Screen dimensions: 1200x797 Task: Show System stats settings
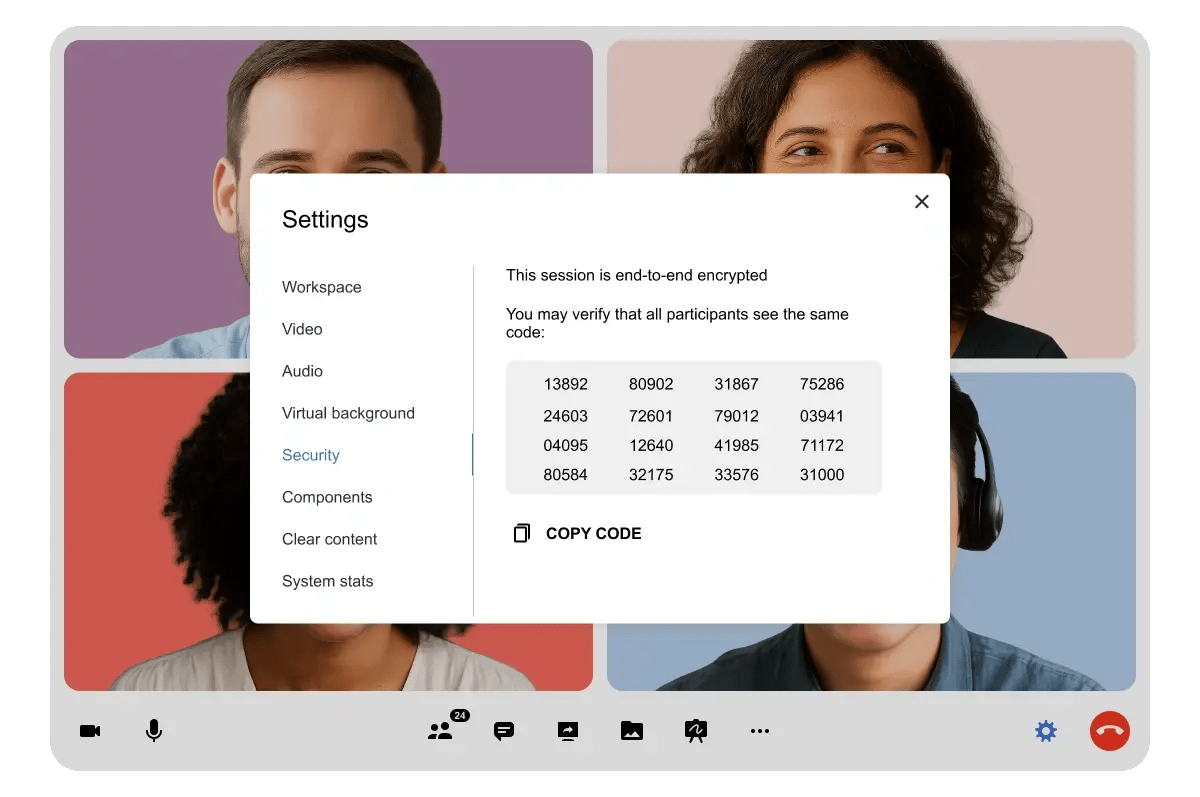click(x=328, y=581)
